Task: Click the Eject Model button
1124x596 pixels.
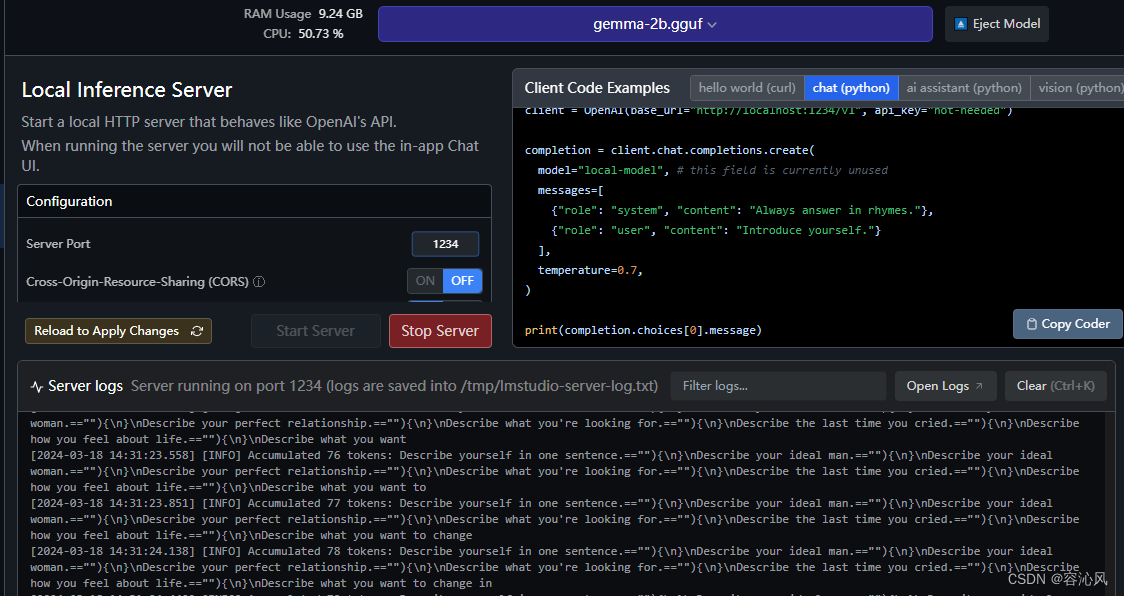Action: pos(996,24)
